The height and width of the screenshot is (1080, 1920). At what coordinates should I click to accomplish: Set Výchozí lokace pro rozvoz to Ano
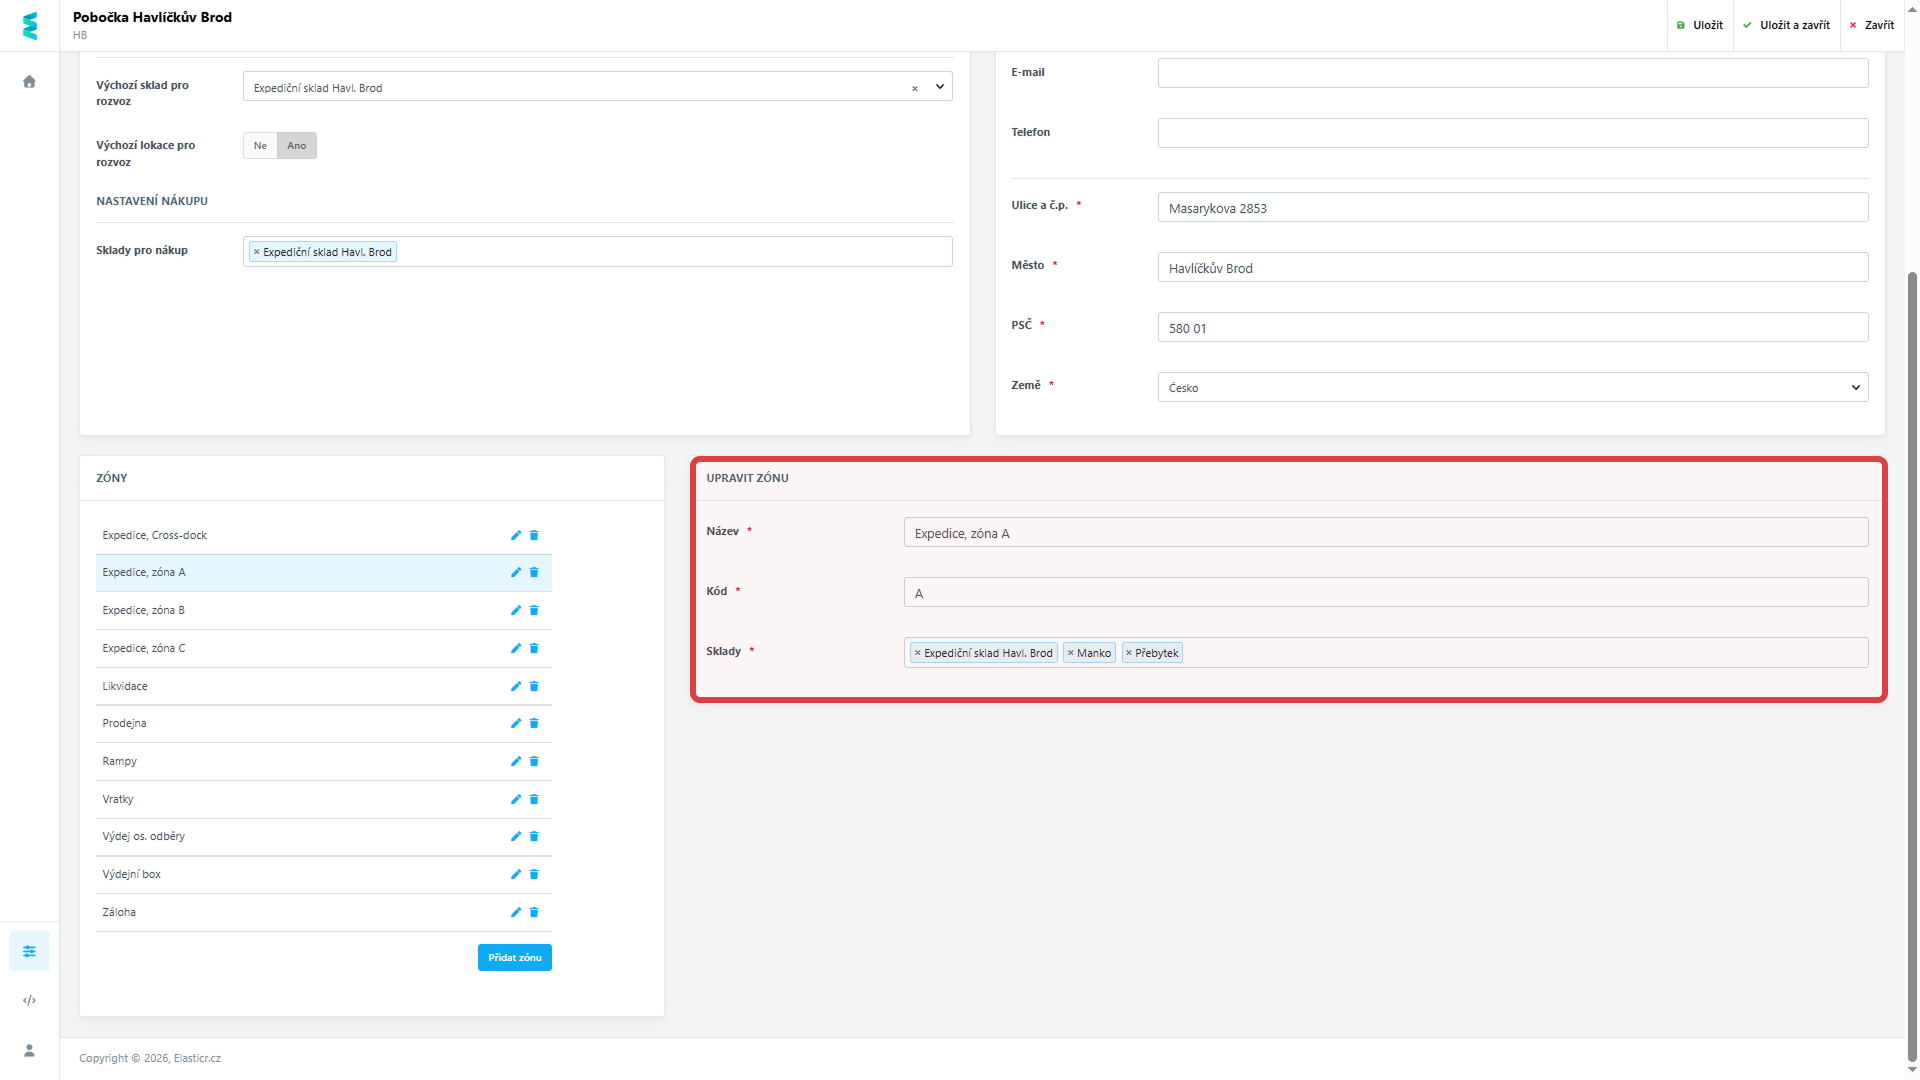[297, 146]
